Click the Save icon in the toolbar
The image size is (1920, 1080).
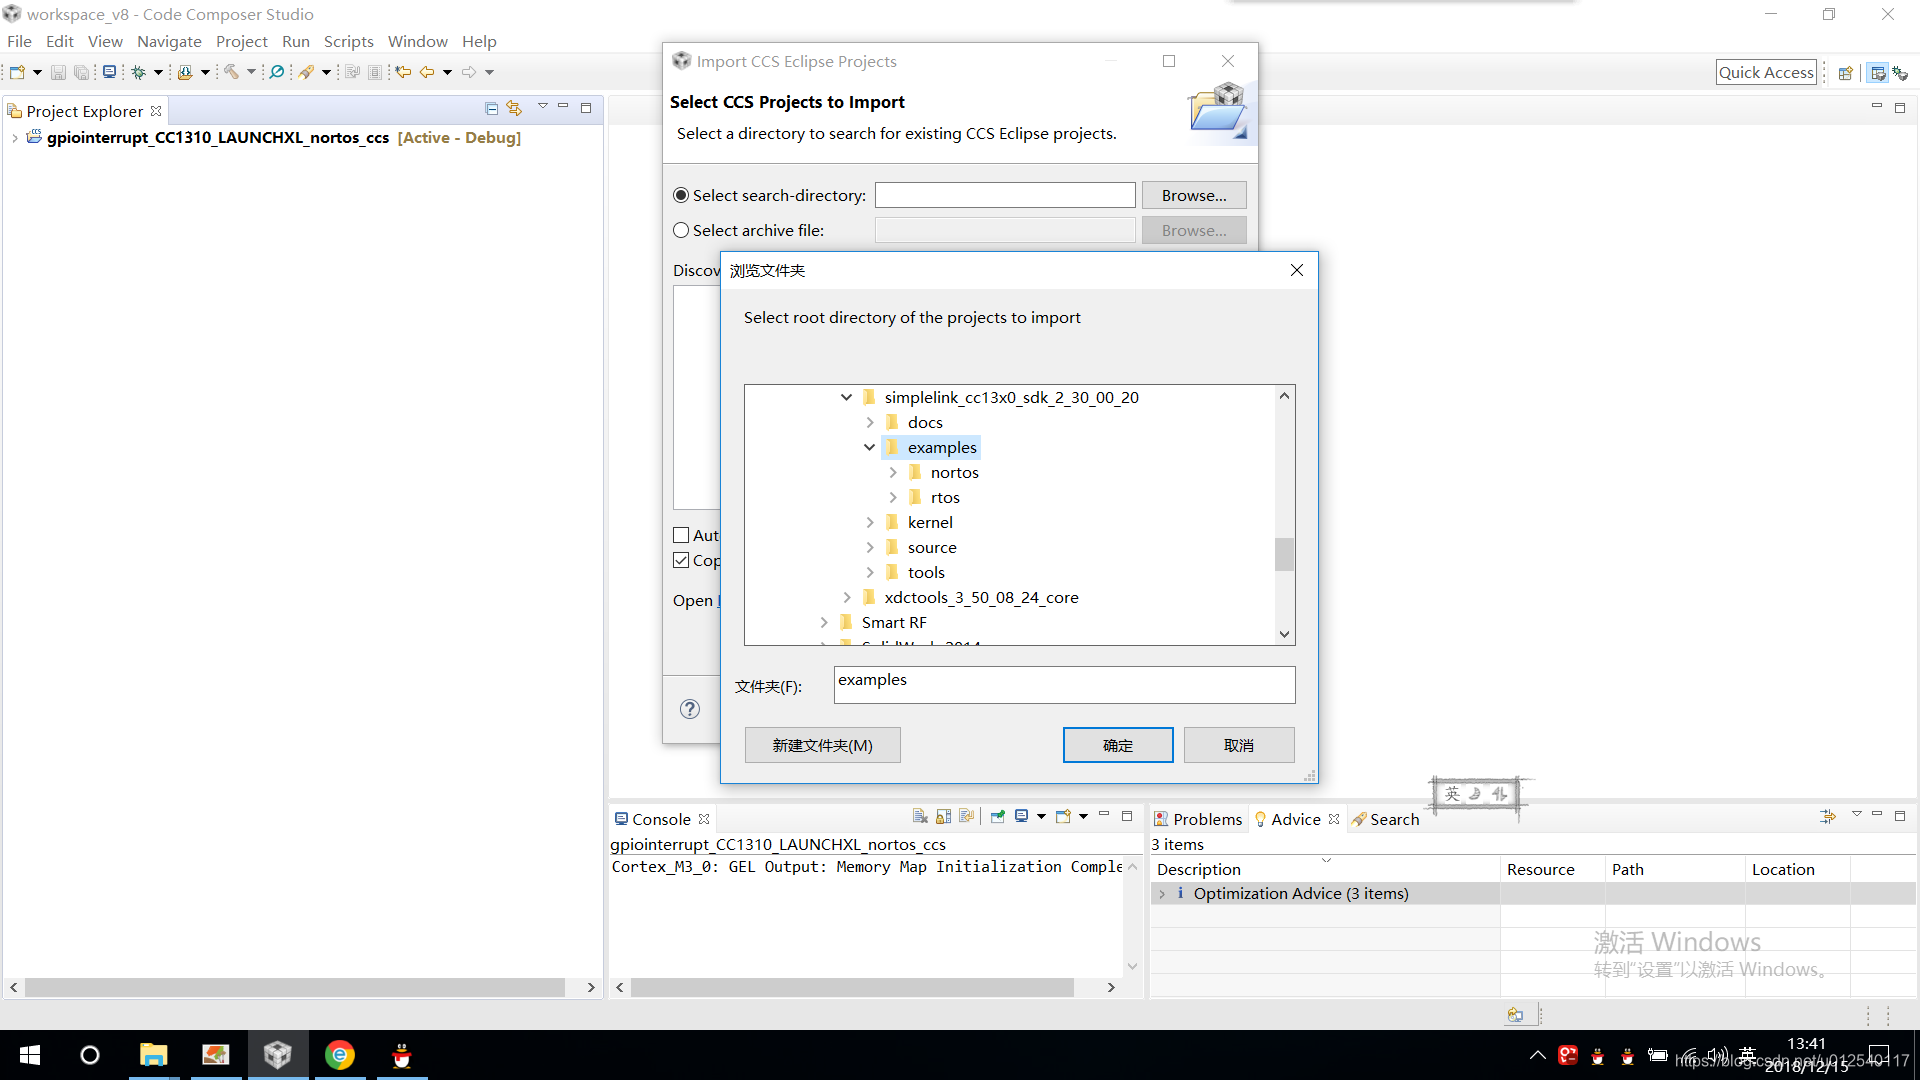pyautogui.click(x=58, y=72)
